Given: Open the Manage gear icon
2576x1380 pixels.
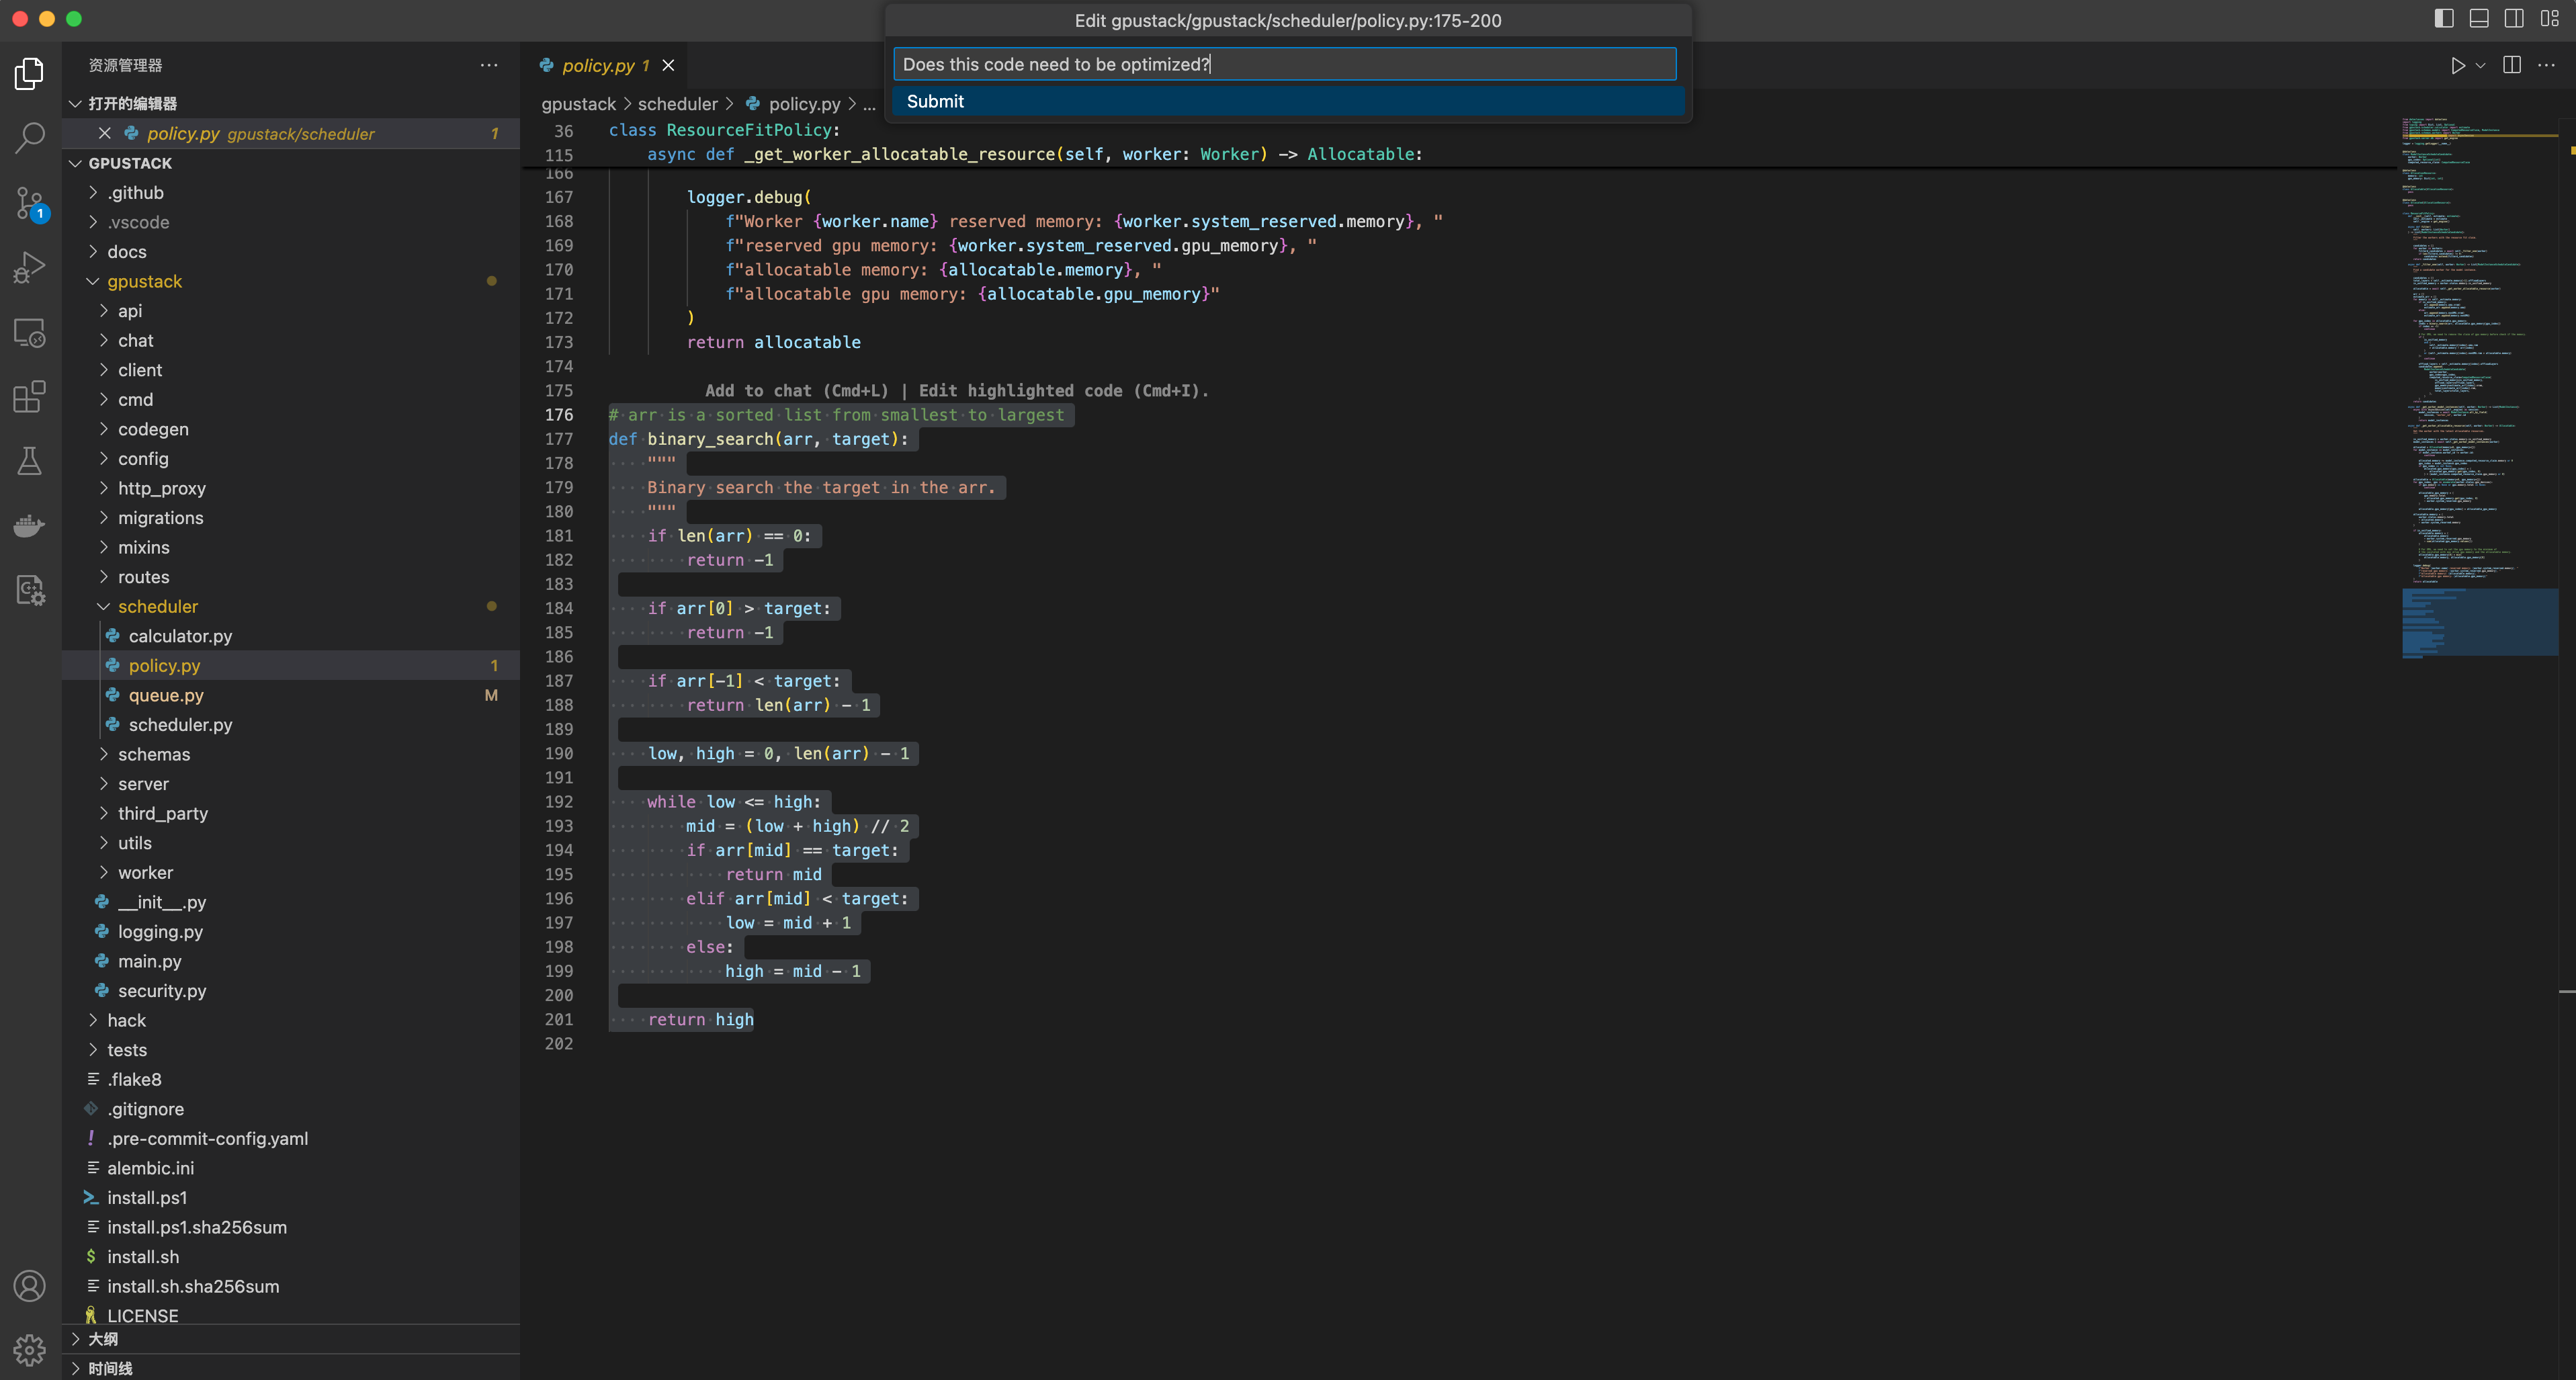Looking at the screenshot, I should coord(30,1350).
